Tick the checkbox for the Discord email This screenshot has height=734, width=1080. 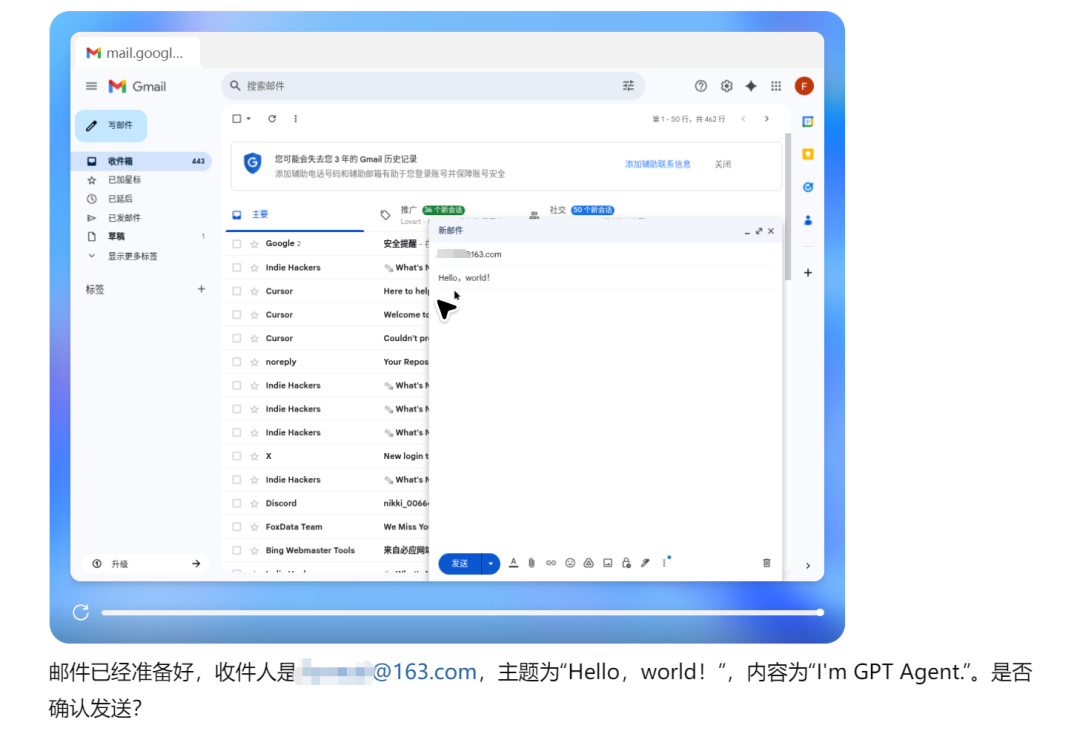tap(237, 503)
